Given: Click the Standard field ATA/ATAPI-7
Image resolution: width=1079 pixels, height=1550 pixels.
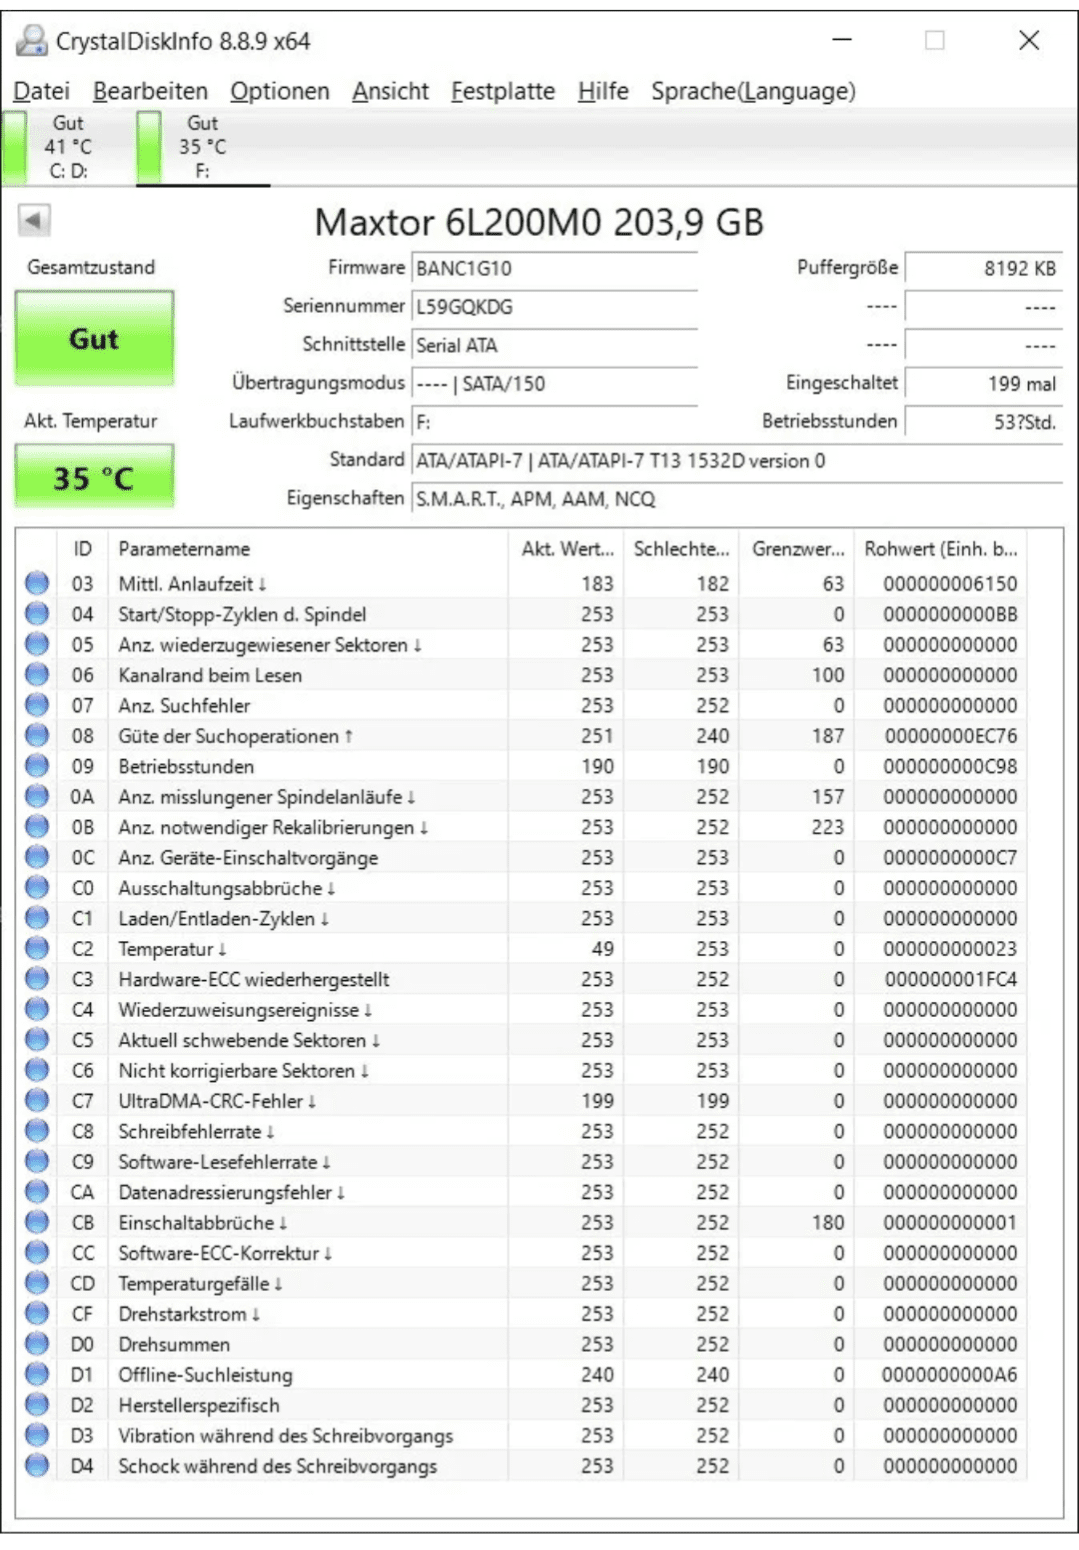Looking at the screenshot, I should (x=737, y=460).
